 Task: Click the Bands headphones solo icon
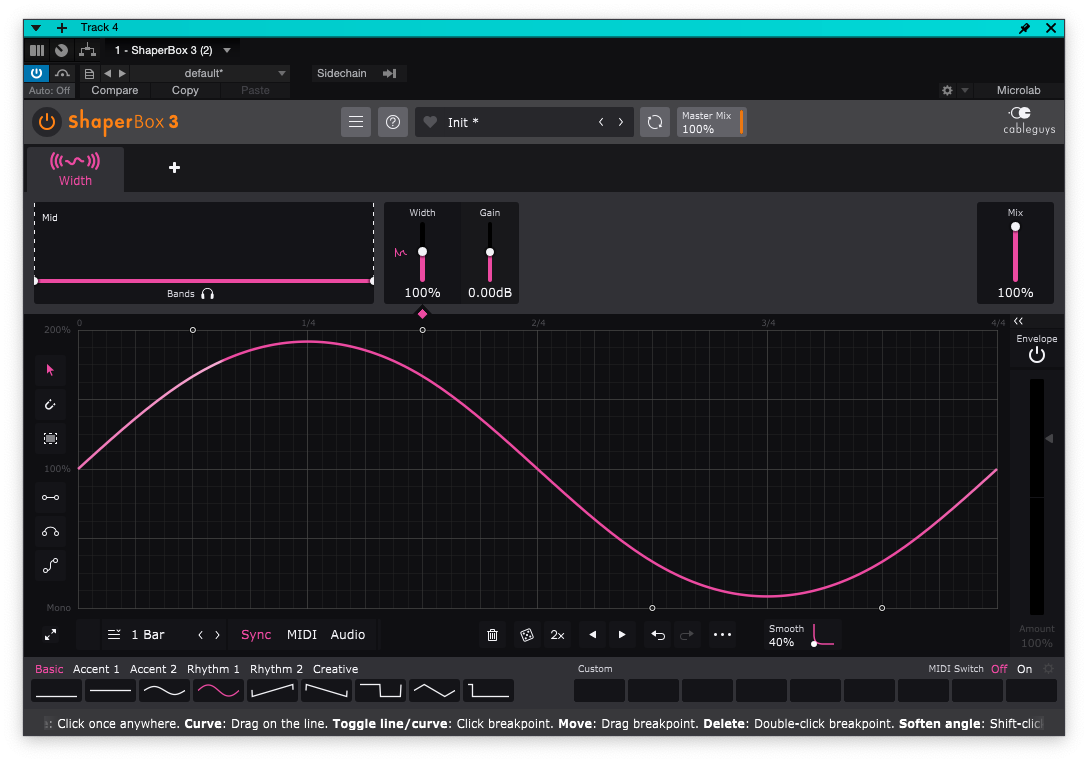(x=207, y=294)
